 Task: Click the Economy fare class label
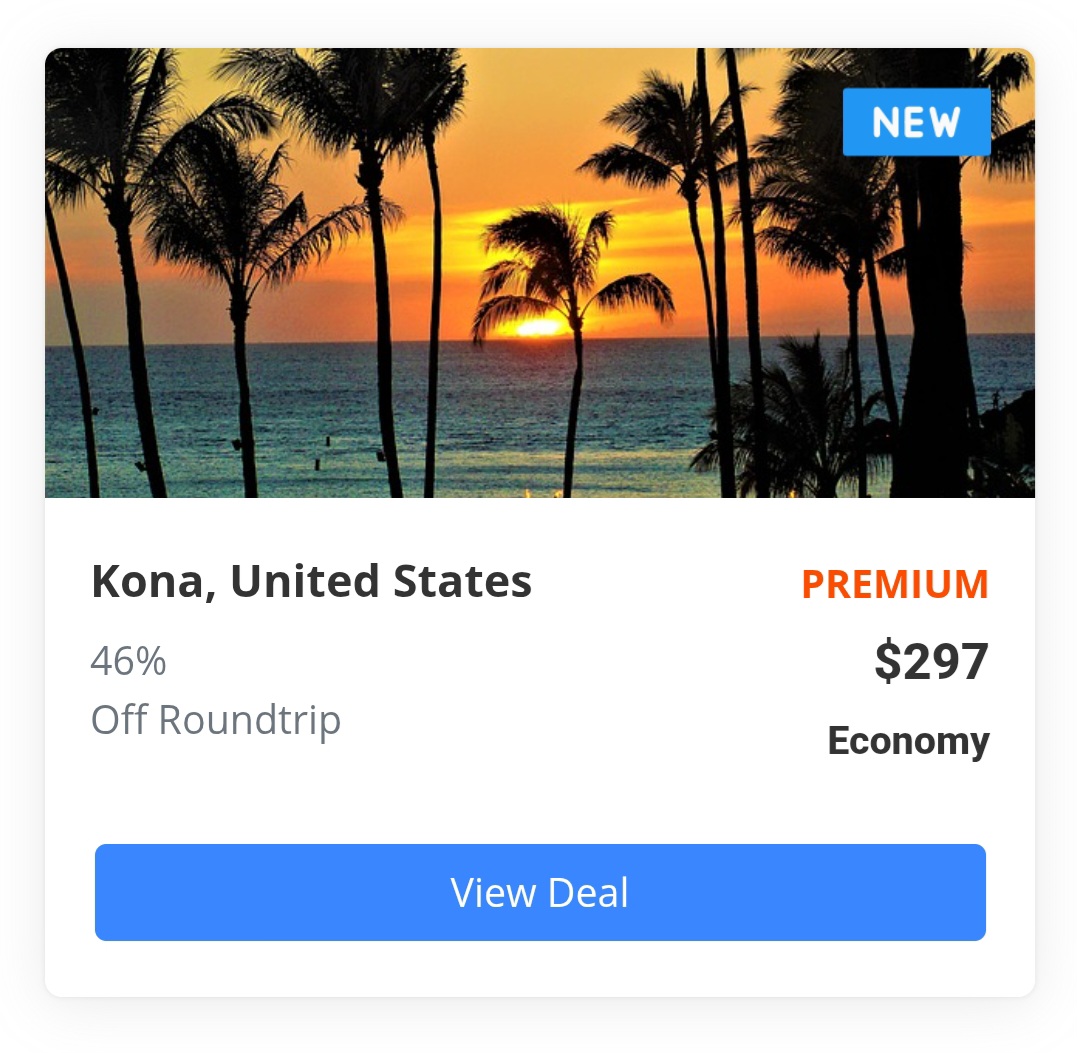[908, 742]
